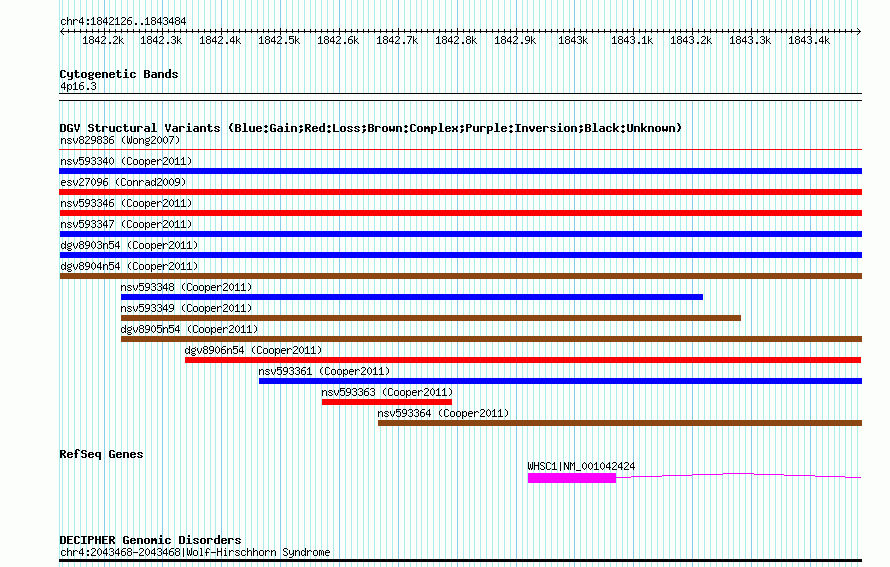
Task: Select the red esv27096 loss bar
Action: pyautogui.click(x=460, y=192)
